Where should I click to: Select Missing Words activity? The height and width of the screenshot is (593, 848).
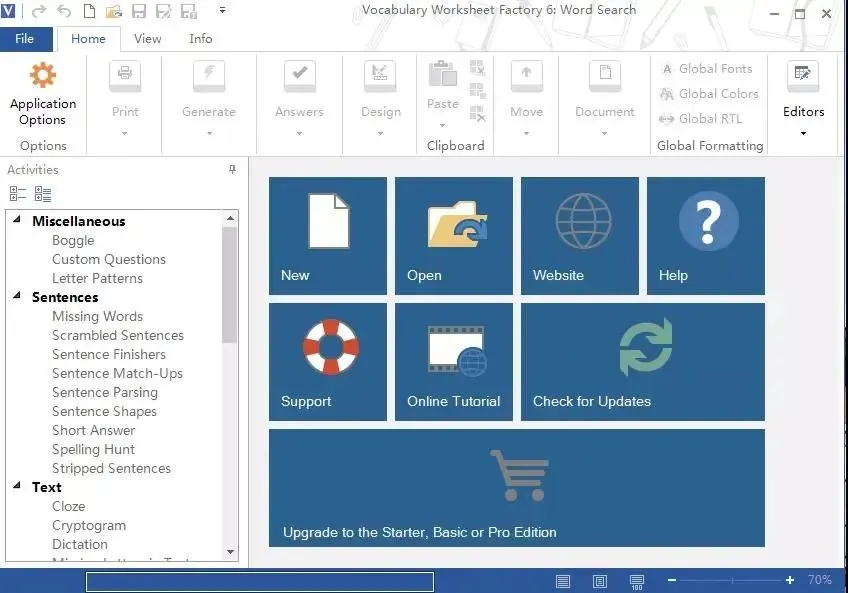[x=97, y=317]
